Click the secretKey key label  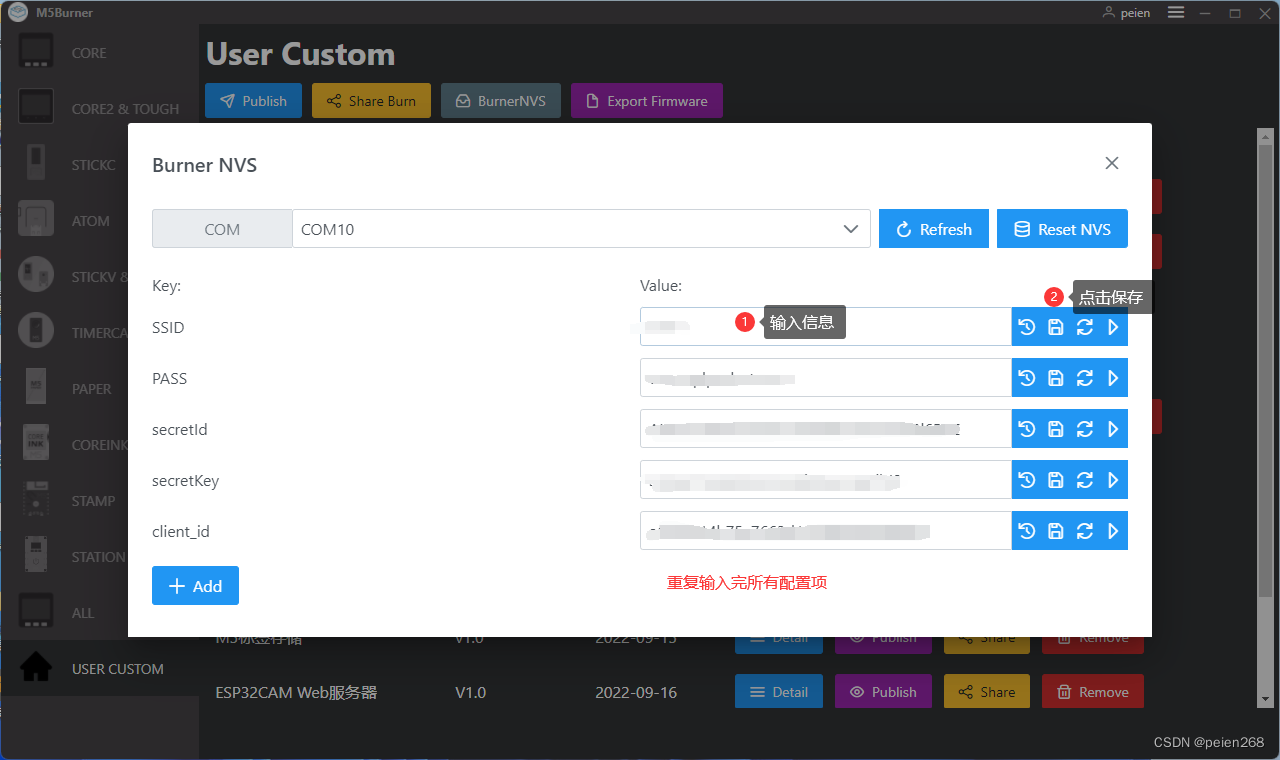pos(185,480)
